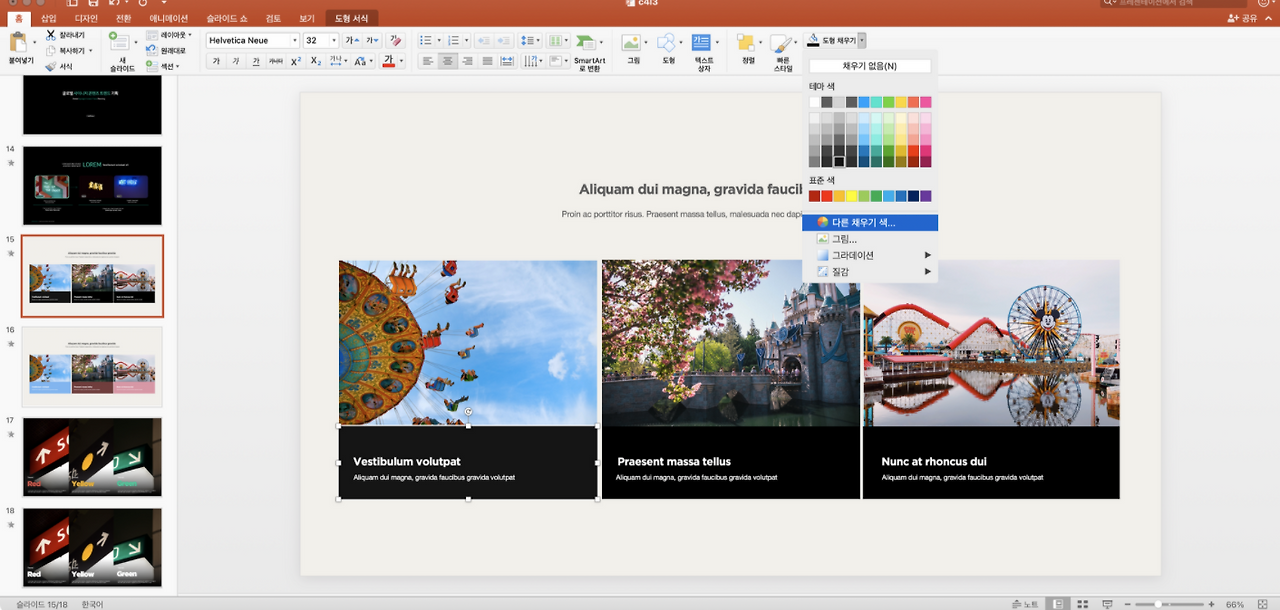Open the font size 32 dropdown
This screenshot has height=610, width=1280.
[333, 41]
